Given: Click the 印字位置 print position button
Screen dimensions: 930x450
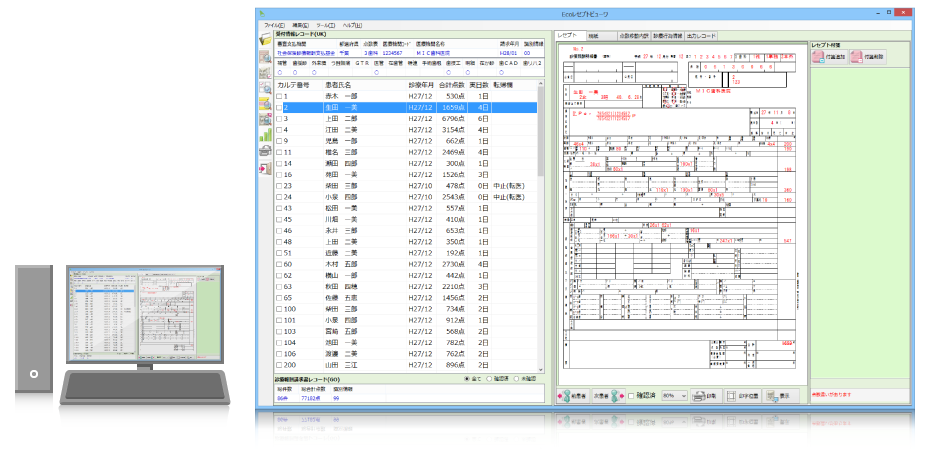Looking at the screenshot, I should (x=743, y=396).
